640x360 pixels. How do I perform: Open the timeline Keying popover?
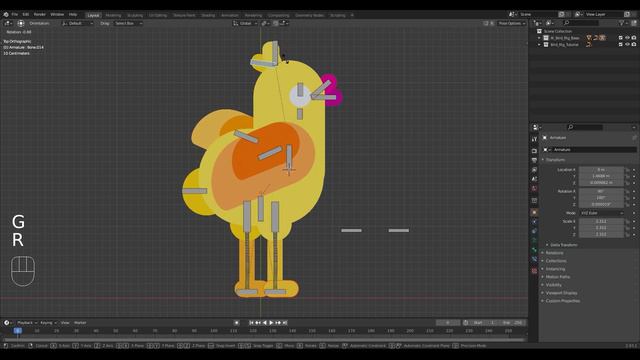click(x=48, y=322)
